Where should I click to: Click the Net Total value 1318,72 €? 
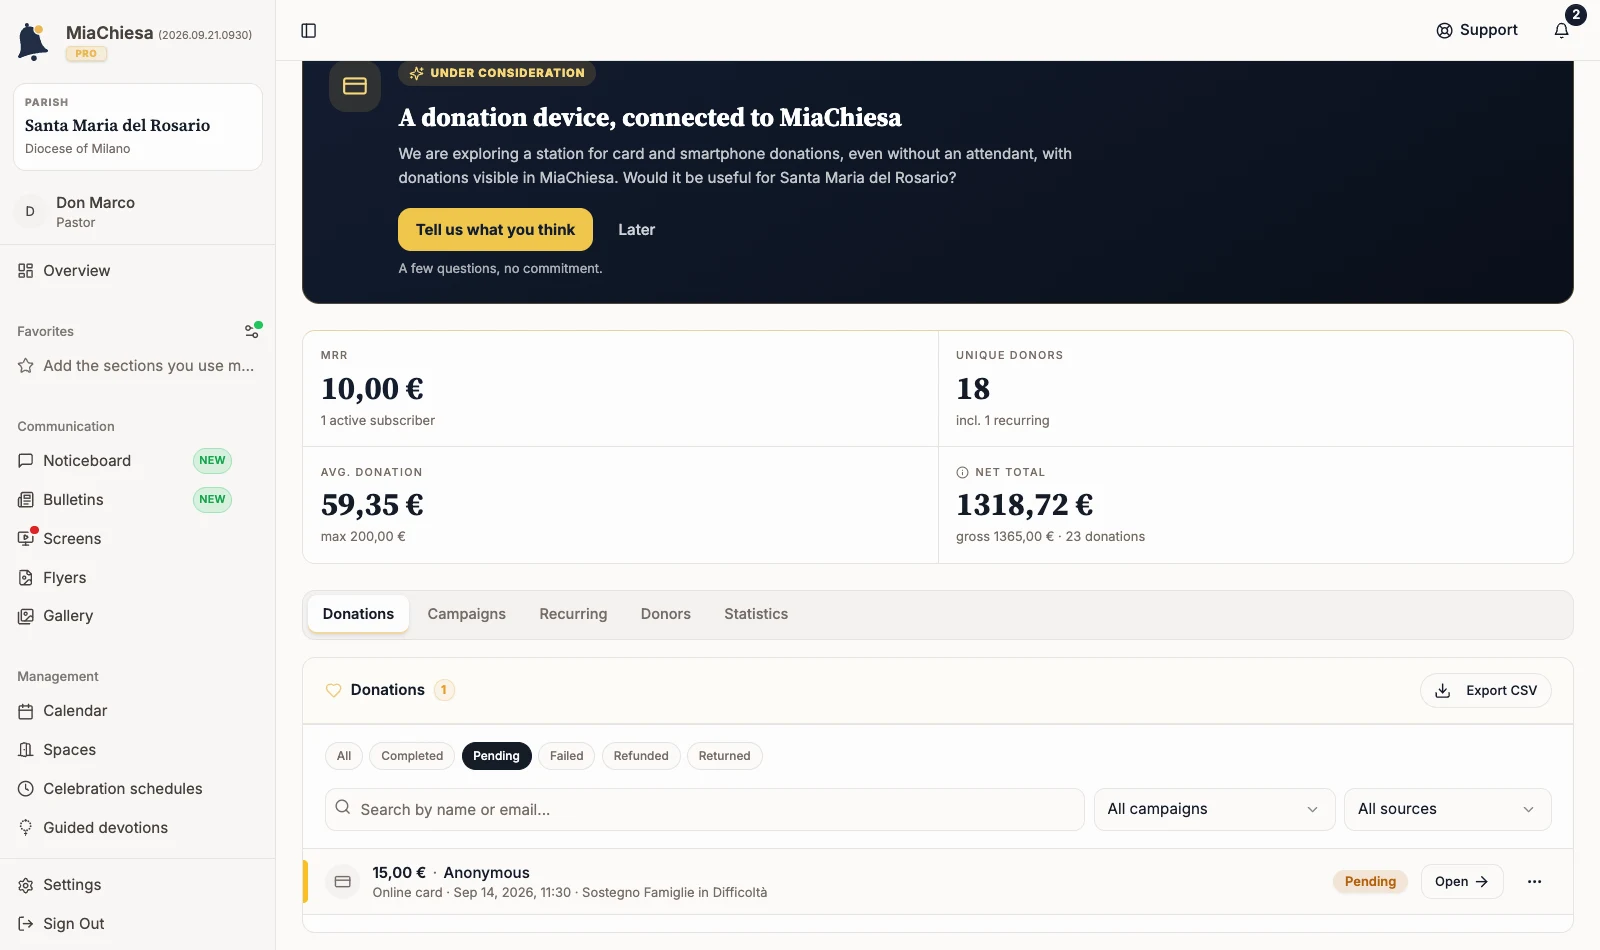[1024, 505]
